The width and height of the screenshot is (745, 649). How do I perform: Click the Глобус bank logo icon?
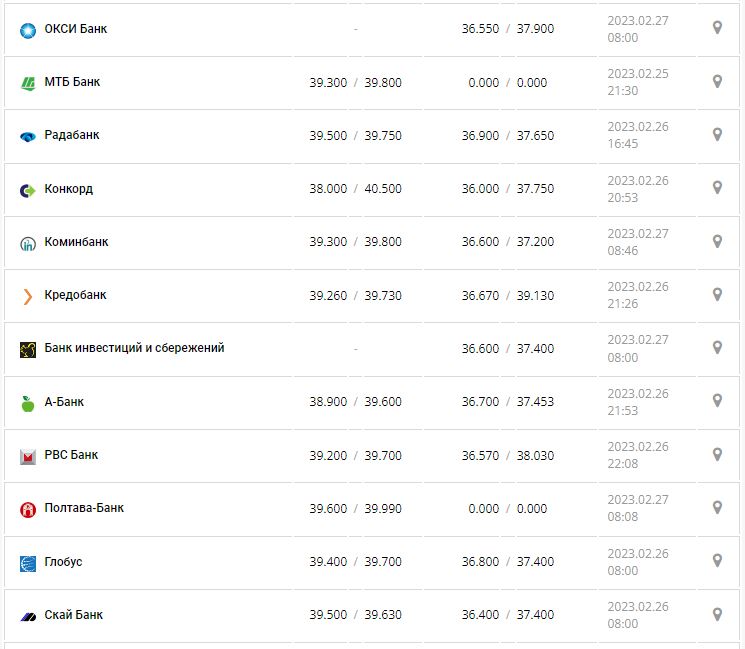[x=28, y=563]
